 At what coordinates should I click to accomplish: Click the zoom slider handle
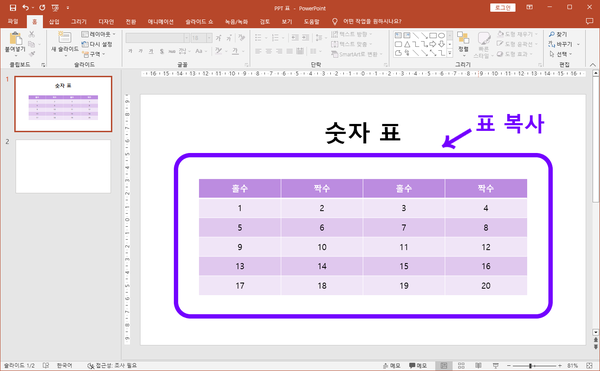[531, 366]
